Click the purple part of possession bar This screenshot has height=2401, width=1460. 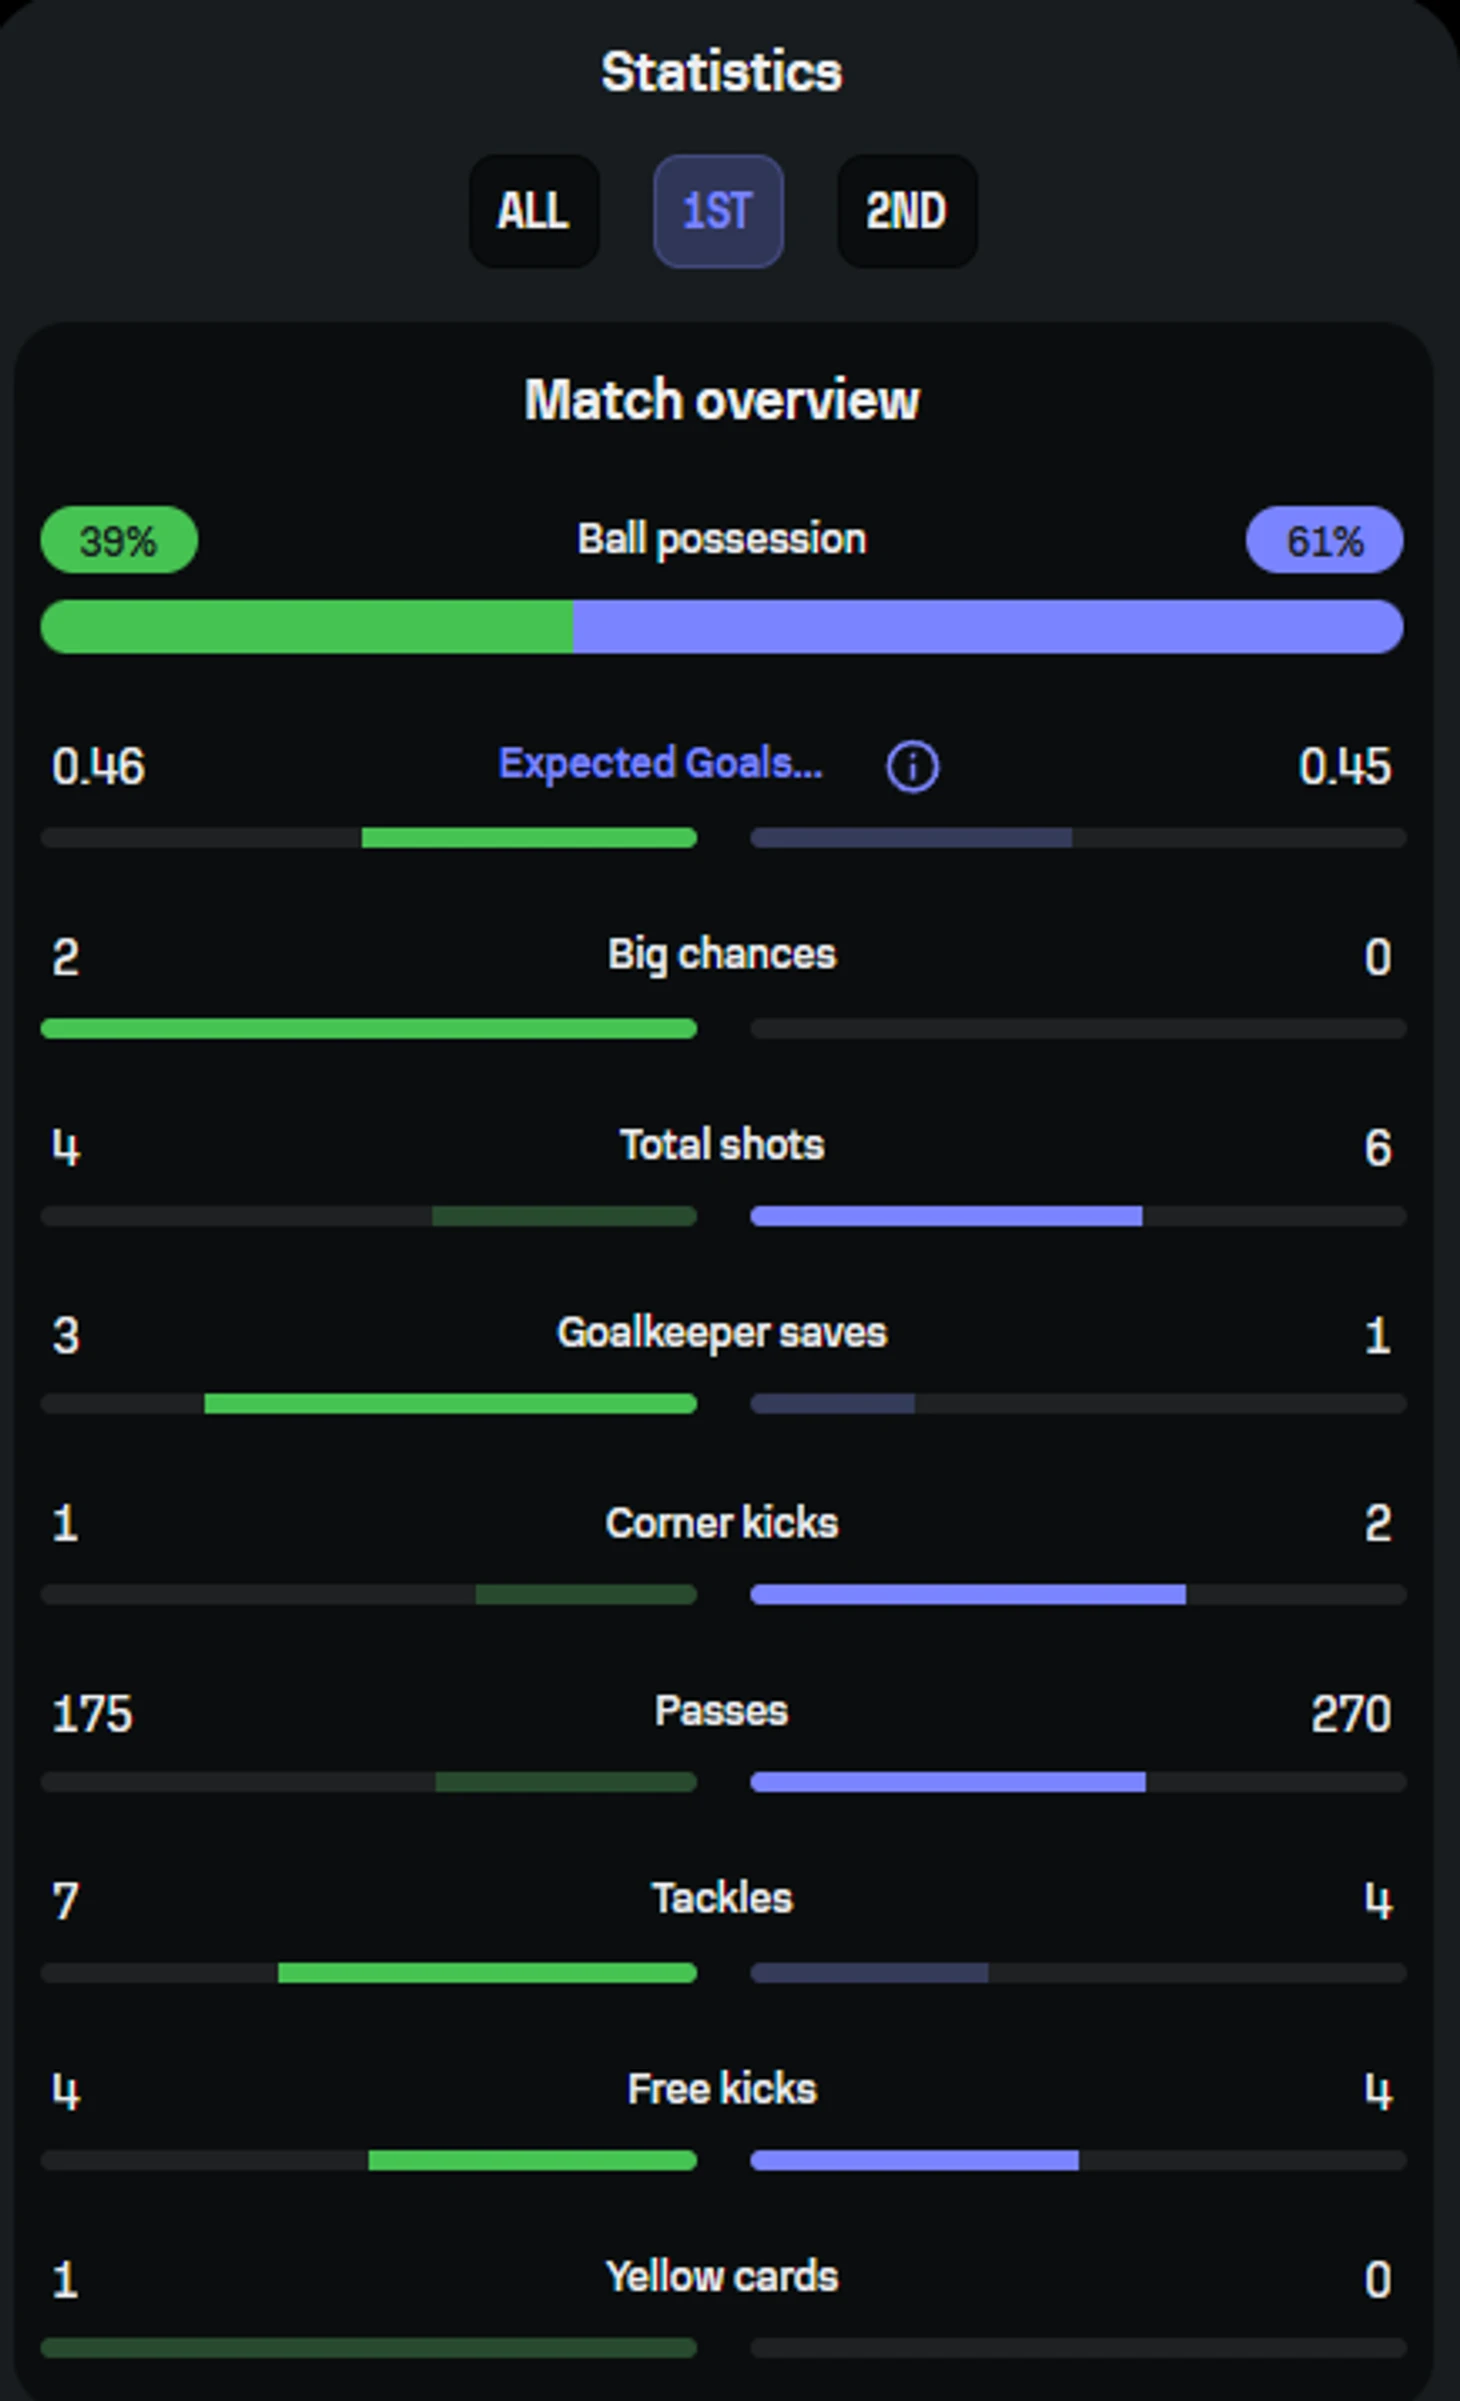988,627
